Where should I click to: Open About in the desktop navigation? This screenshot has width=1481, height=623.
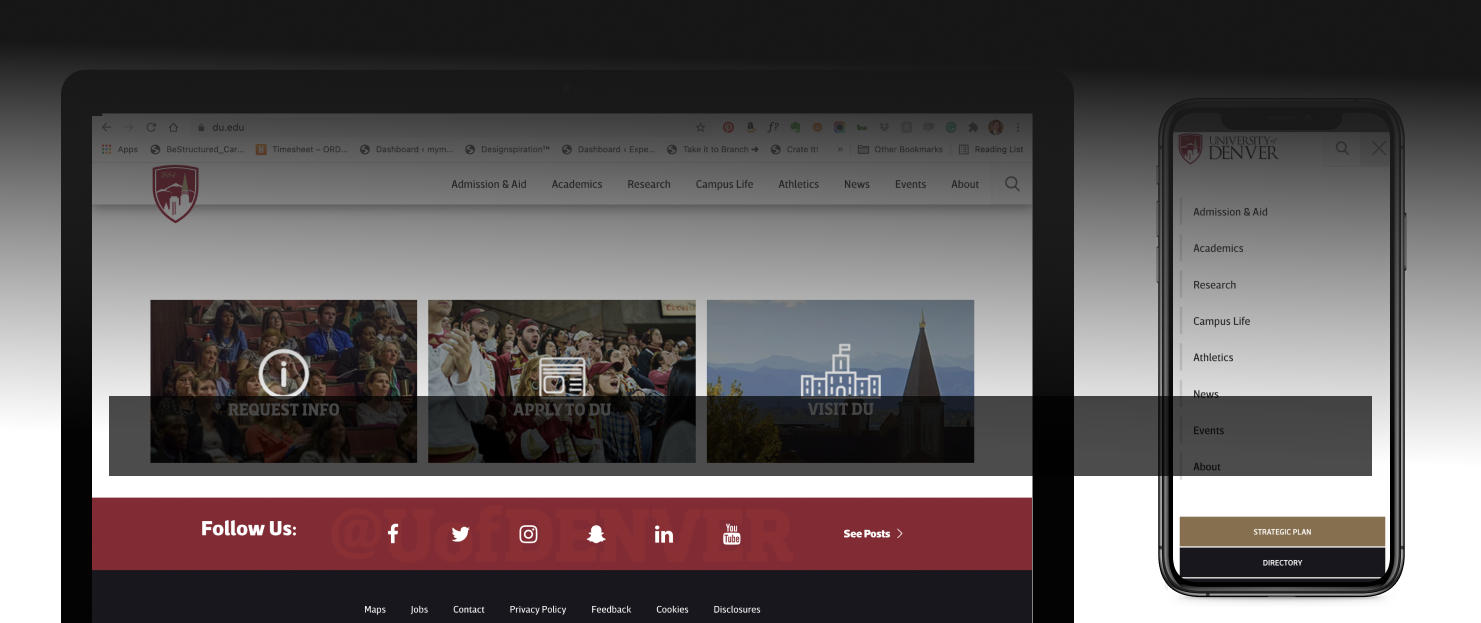tap(965, 184)
